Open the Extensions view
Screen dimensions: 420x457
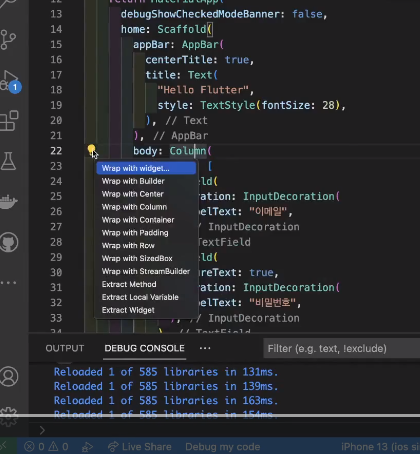pos(9,121)
